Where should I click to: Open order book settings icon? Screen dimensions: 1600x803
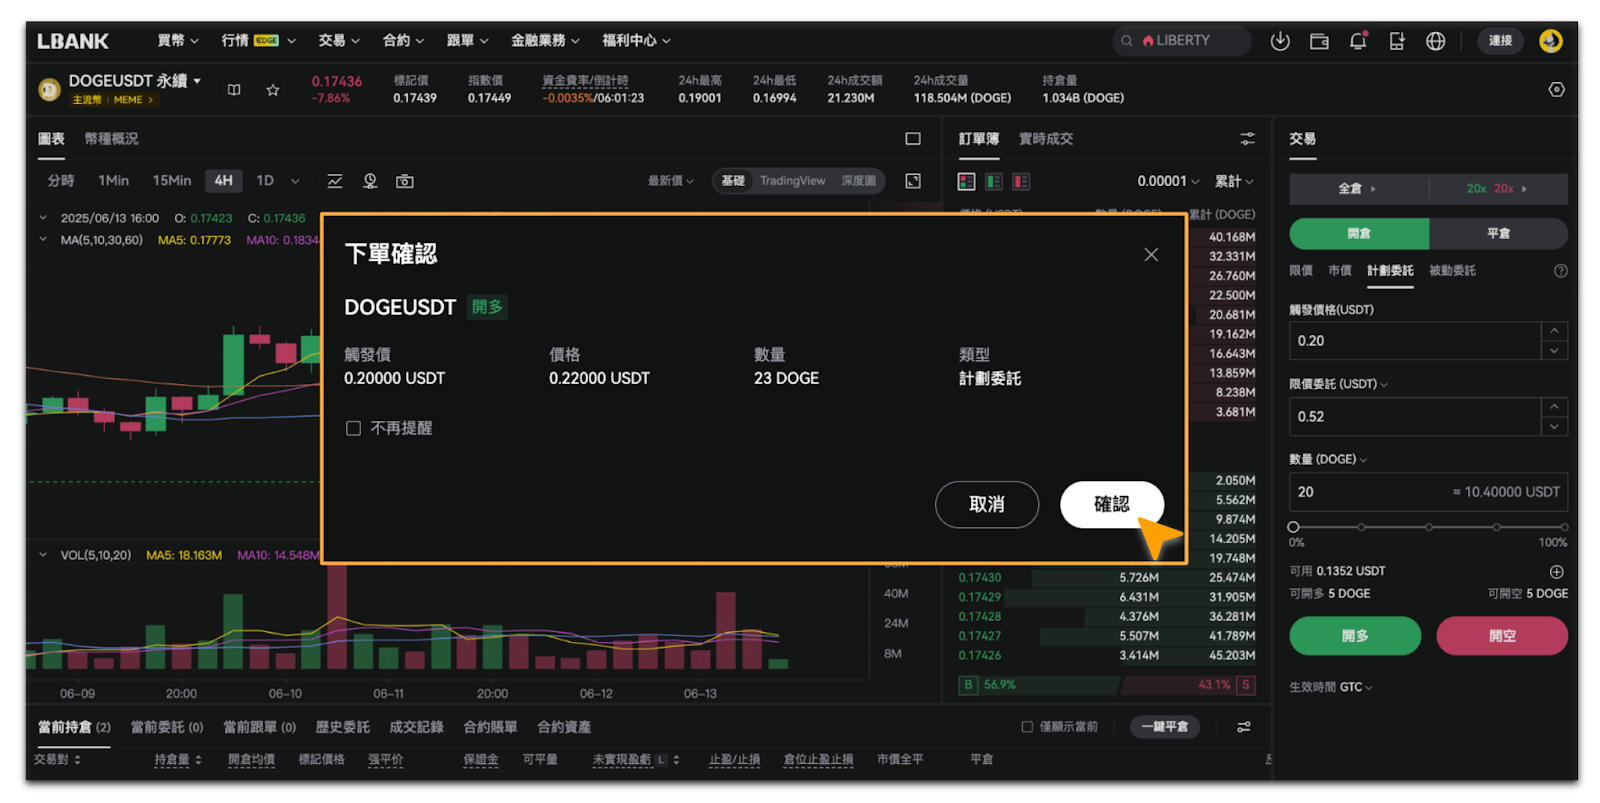[x=1247, y=139]
